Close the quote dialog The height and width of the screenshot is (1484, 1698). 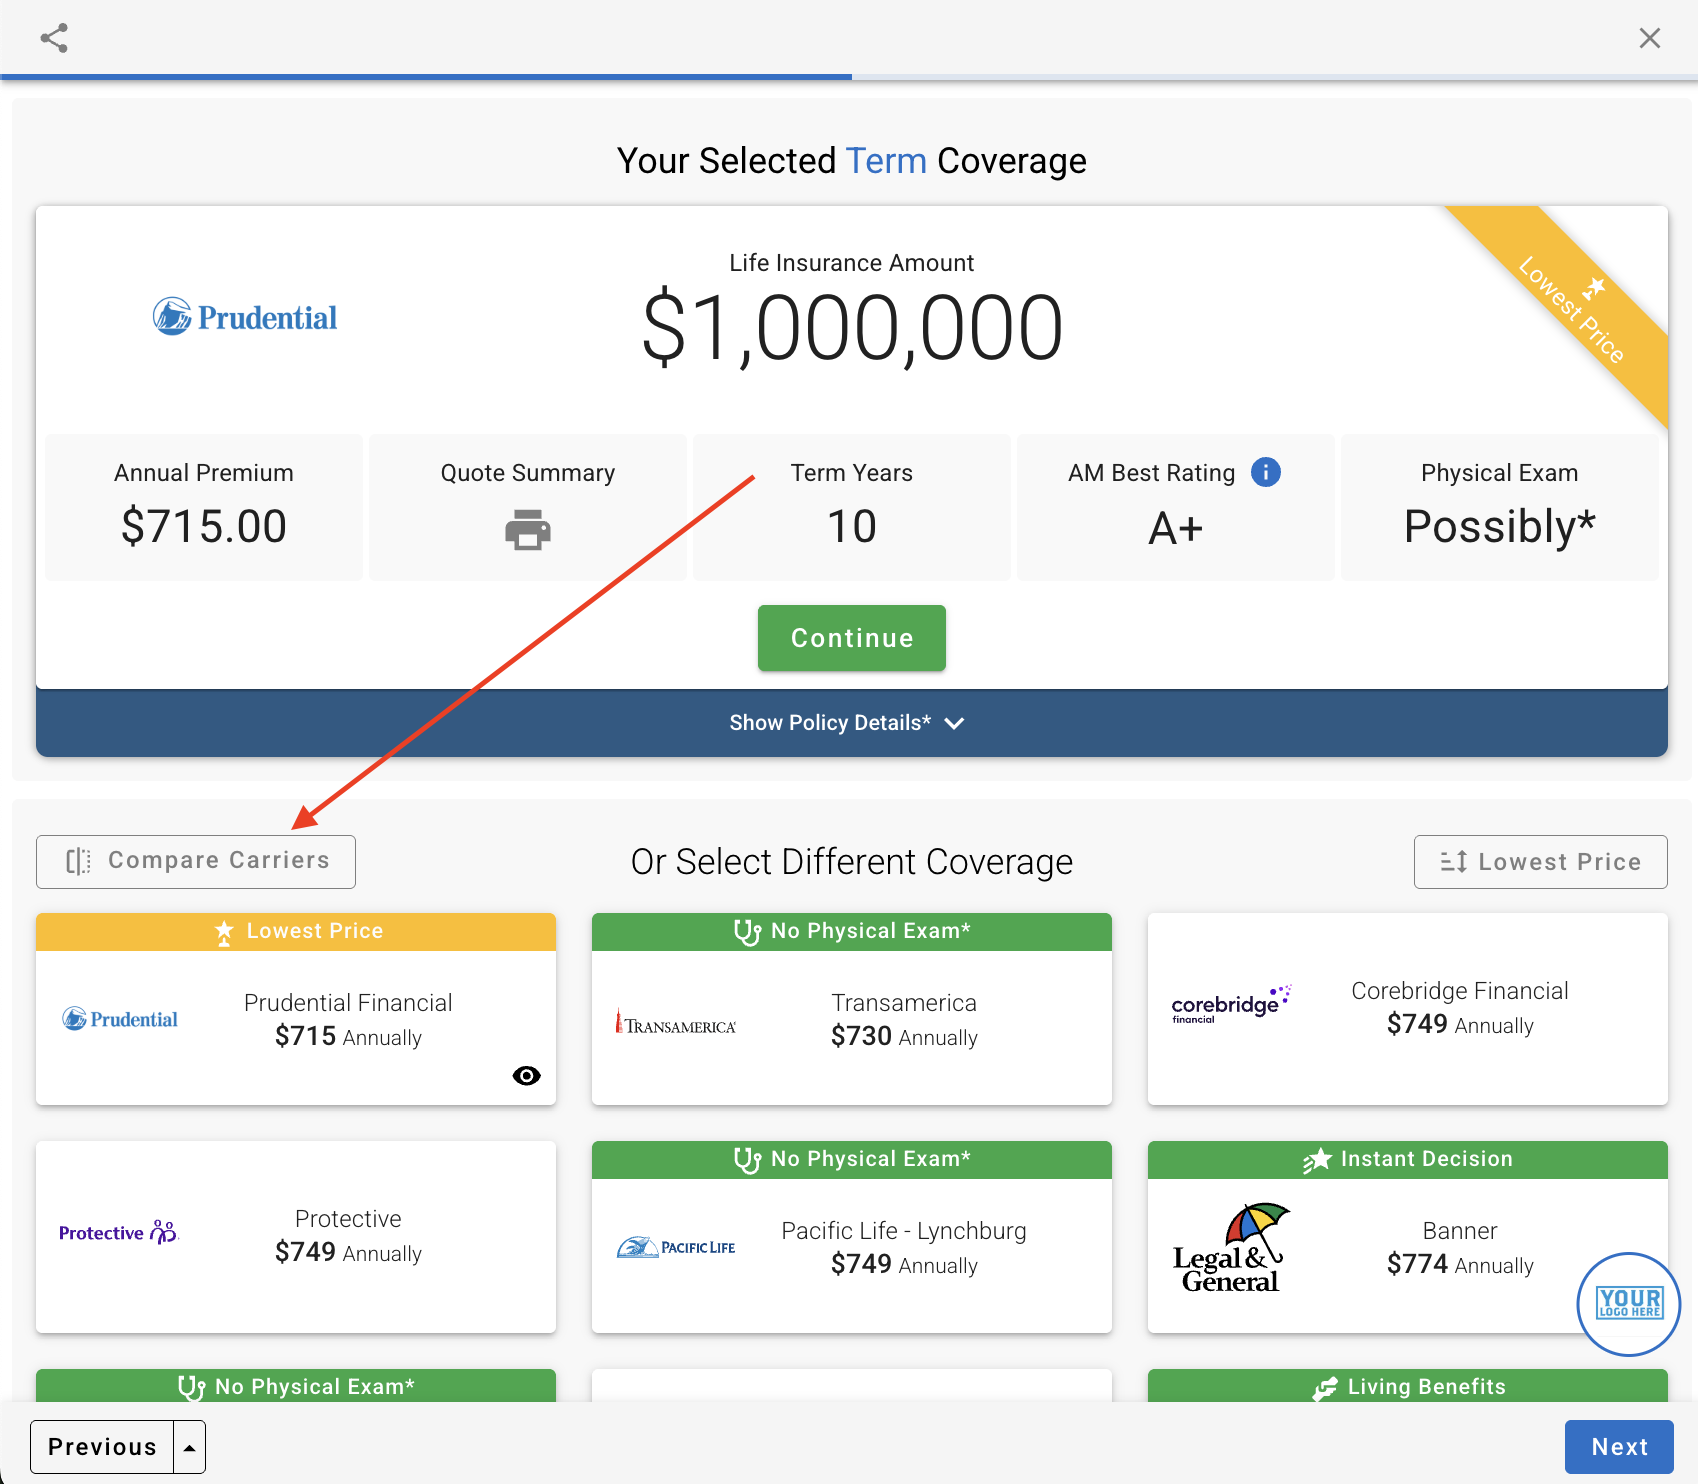click(1650, 38)
